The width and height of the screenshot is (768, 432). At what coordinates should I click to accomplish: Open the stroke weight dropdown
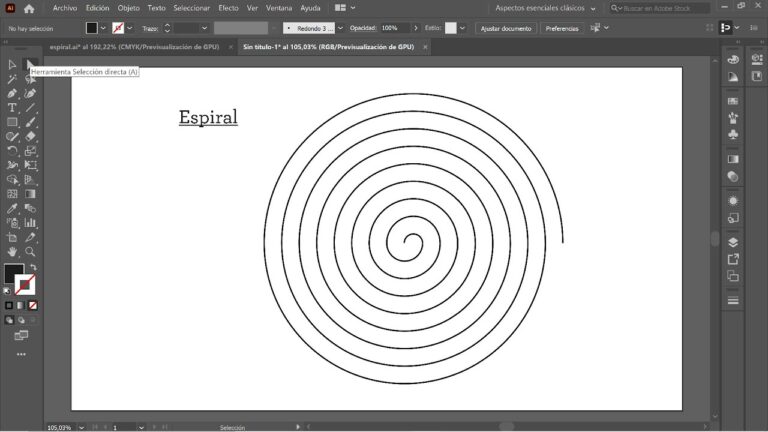[204, 28]
